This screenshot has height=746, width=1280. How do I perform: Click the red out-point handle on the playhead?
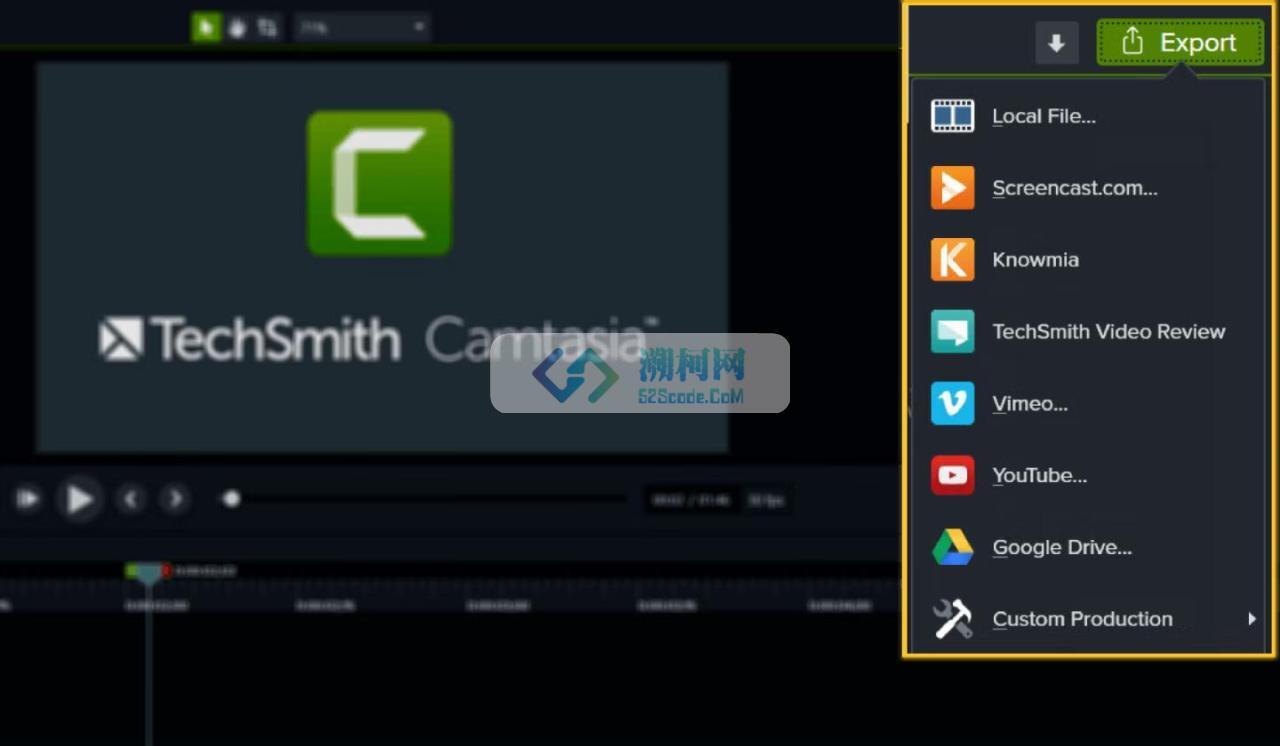click(167, 571)
